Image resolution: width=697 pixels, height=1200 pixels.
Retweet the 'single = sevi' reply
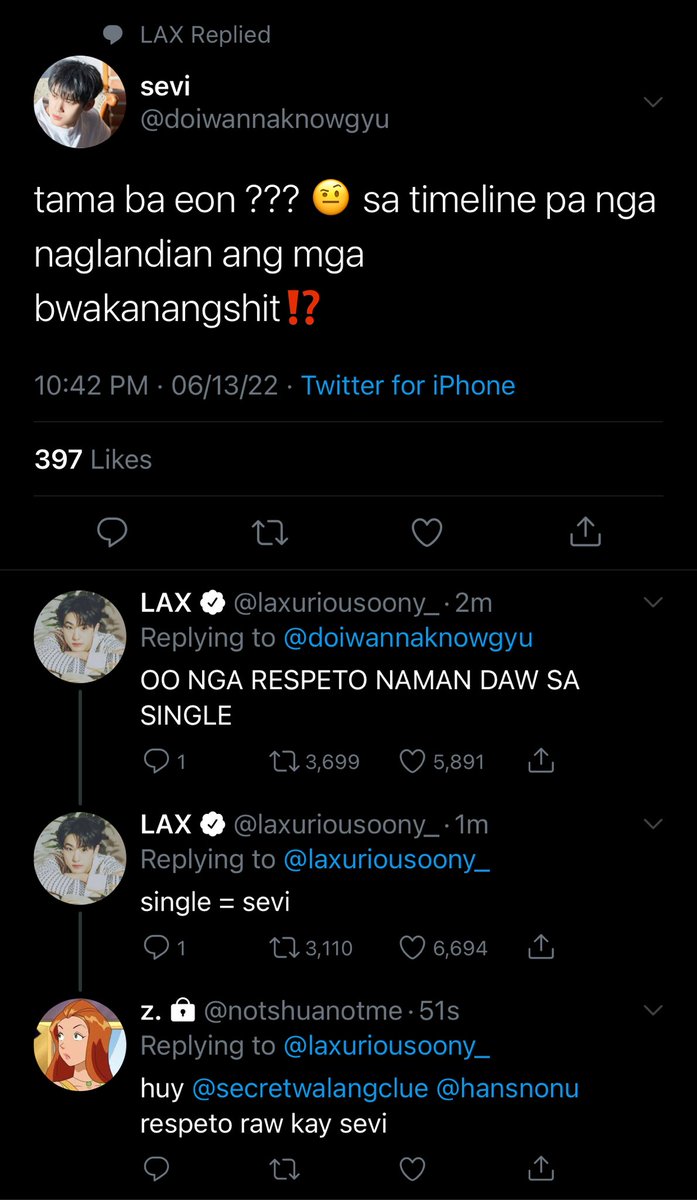point(312,947)
